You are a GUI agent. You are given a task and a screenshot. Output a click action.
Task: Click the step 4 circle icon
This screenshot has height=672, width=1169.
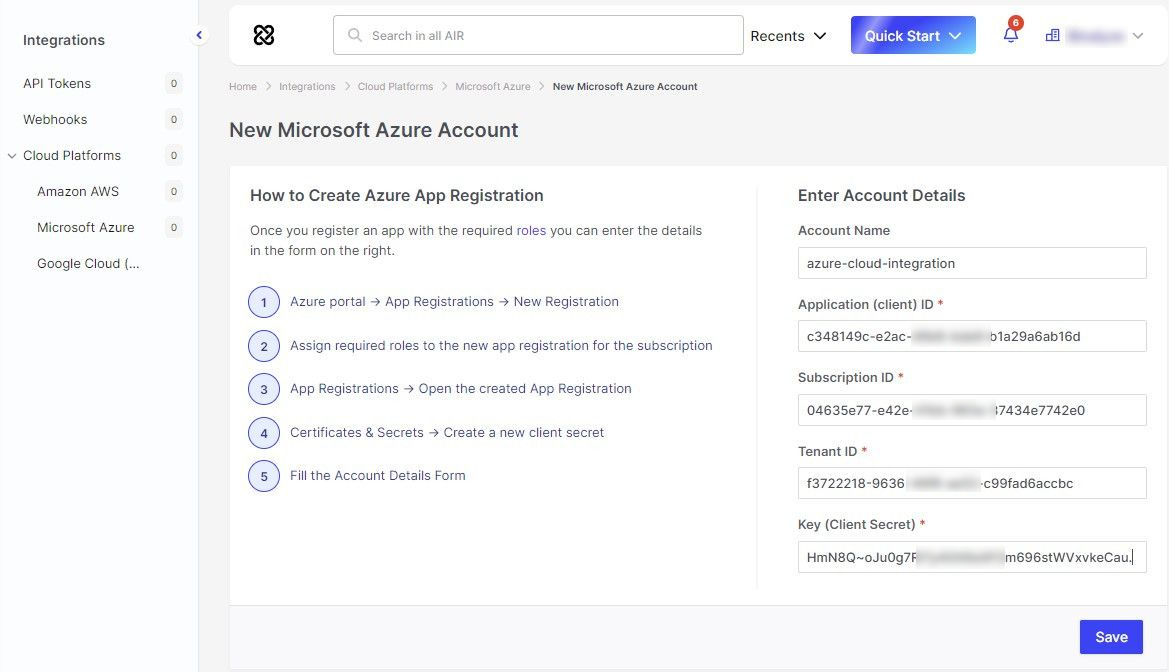pyautogui.click(x=264, y=433)
